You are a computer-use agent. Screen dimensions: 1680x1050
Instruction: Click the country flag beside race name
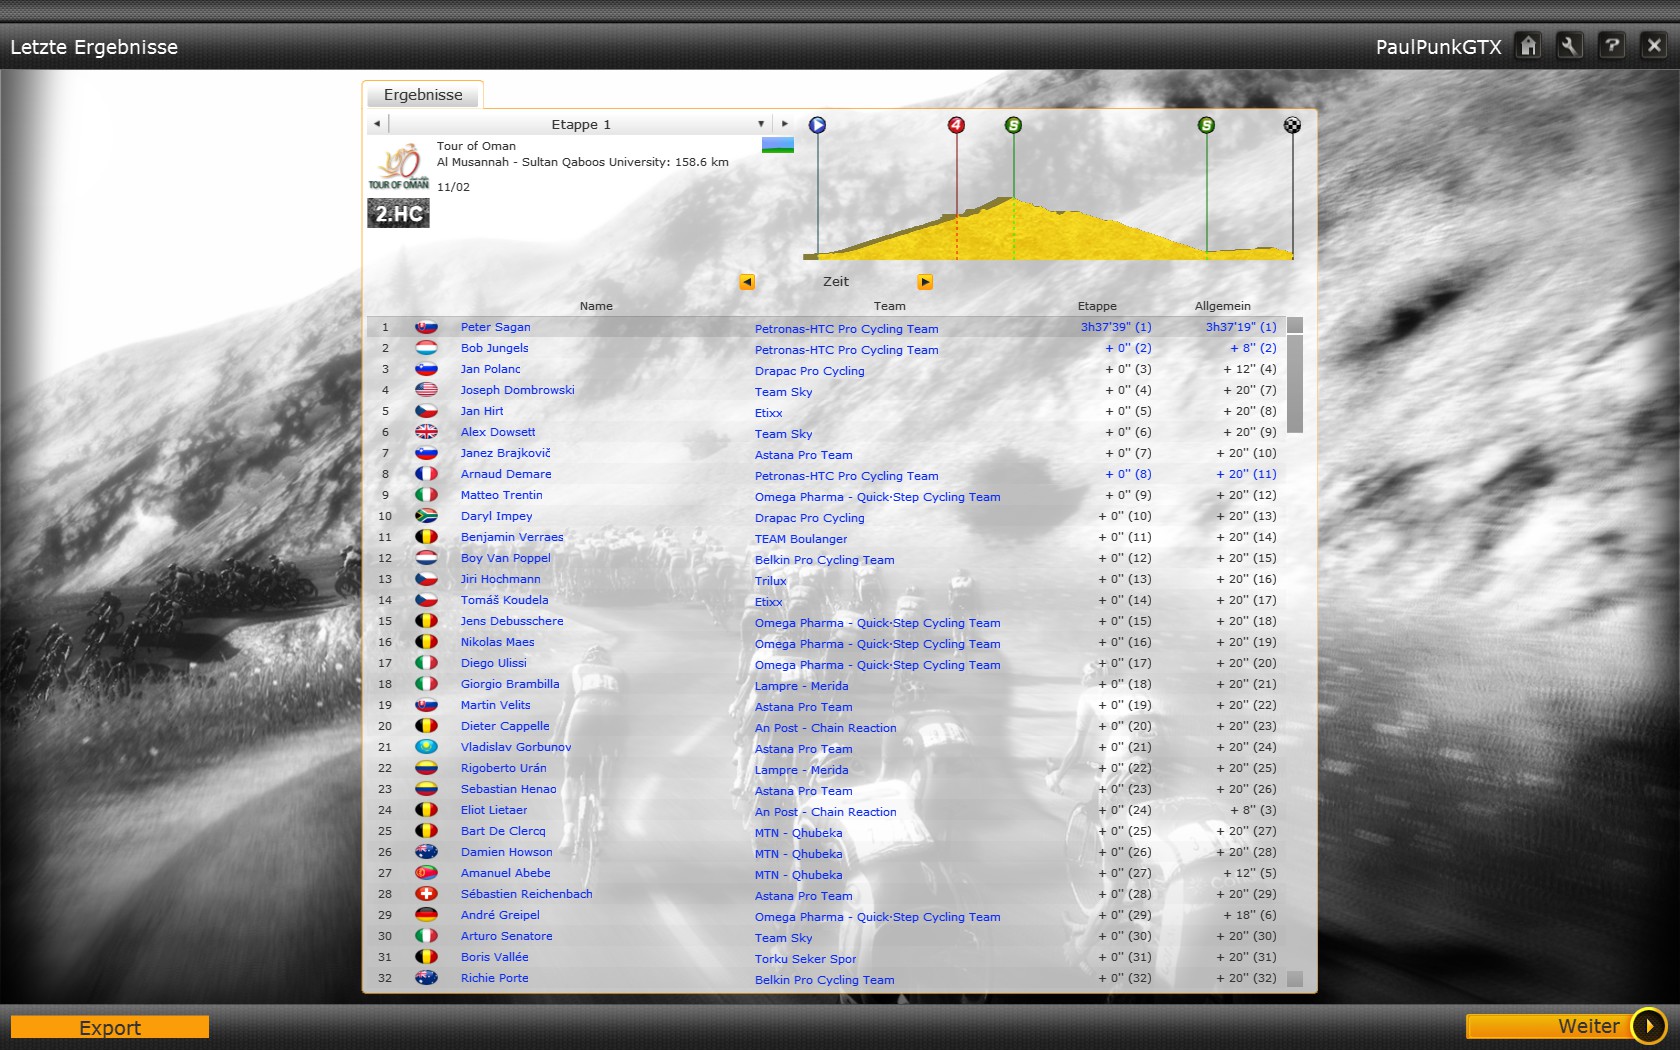click(x=777, y=145)
